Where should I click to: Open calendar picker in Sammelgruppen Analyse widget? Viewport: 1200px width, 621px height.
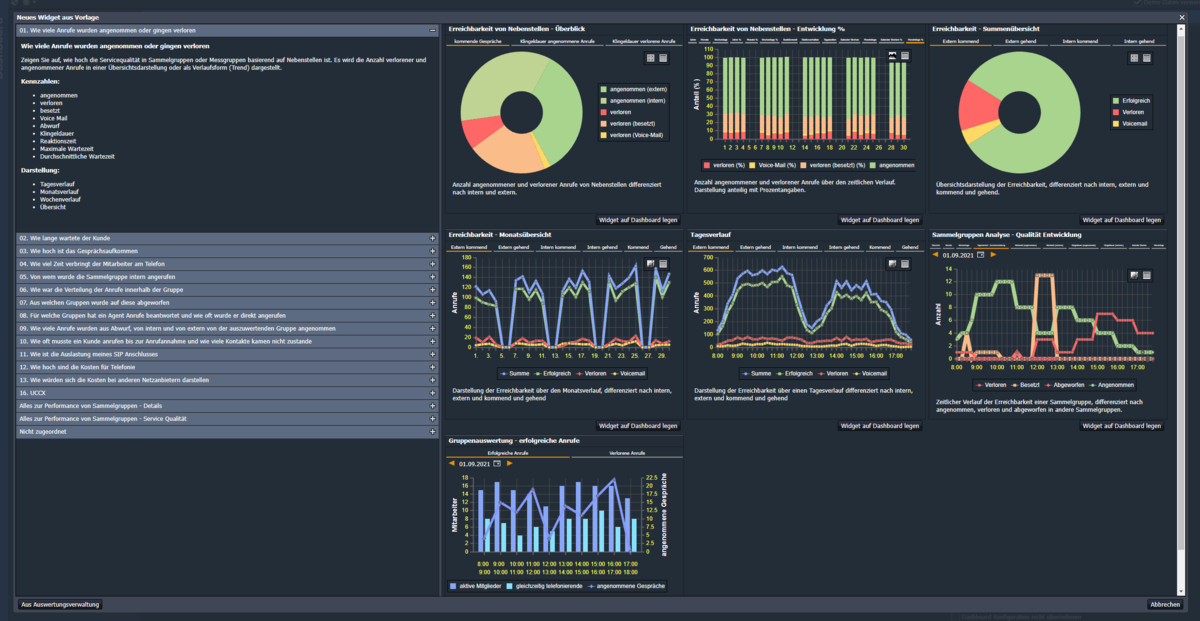pos(981,255)
